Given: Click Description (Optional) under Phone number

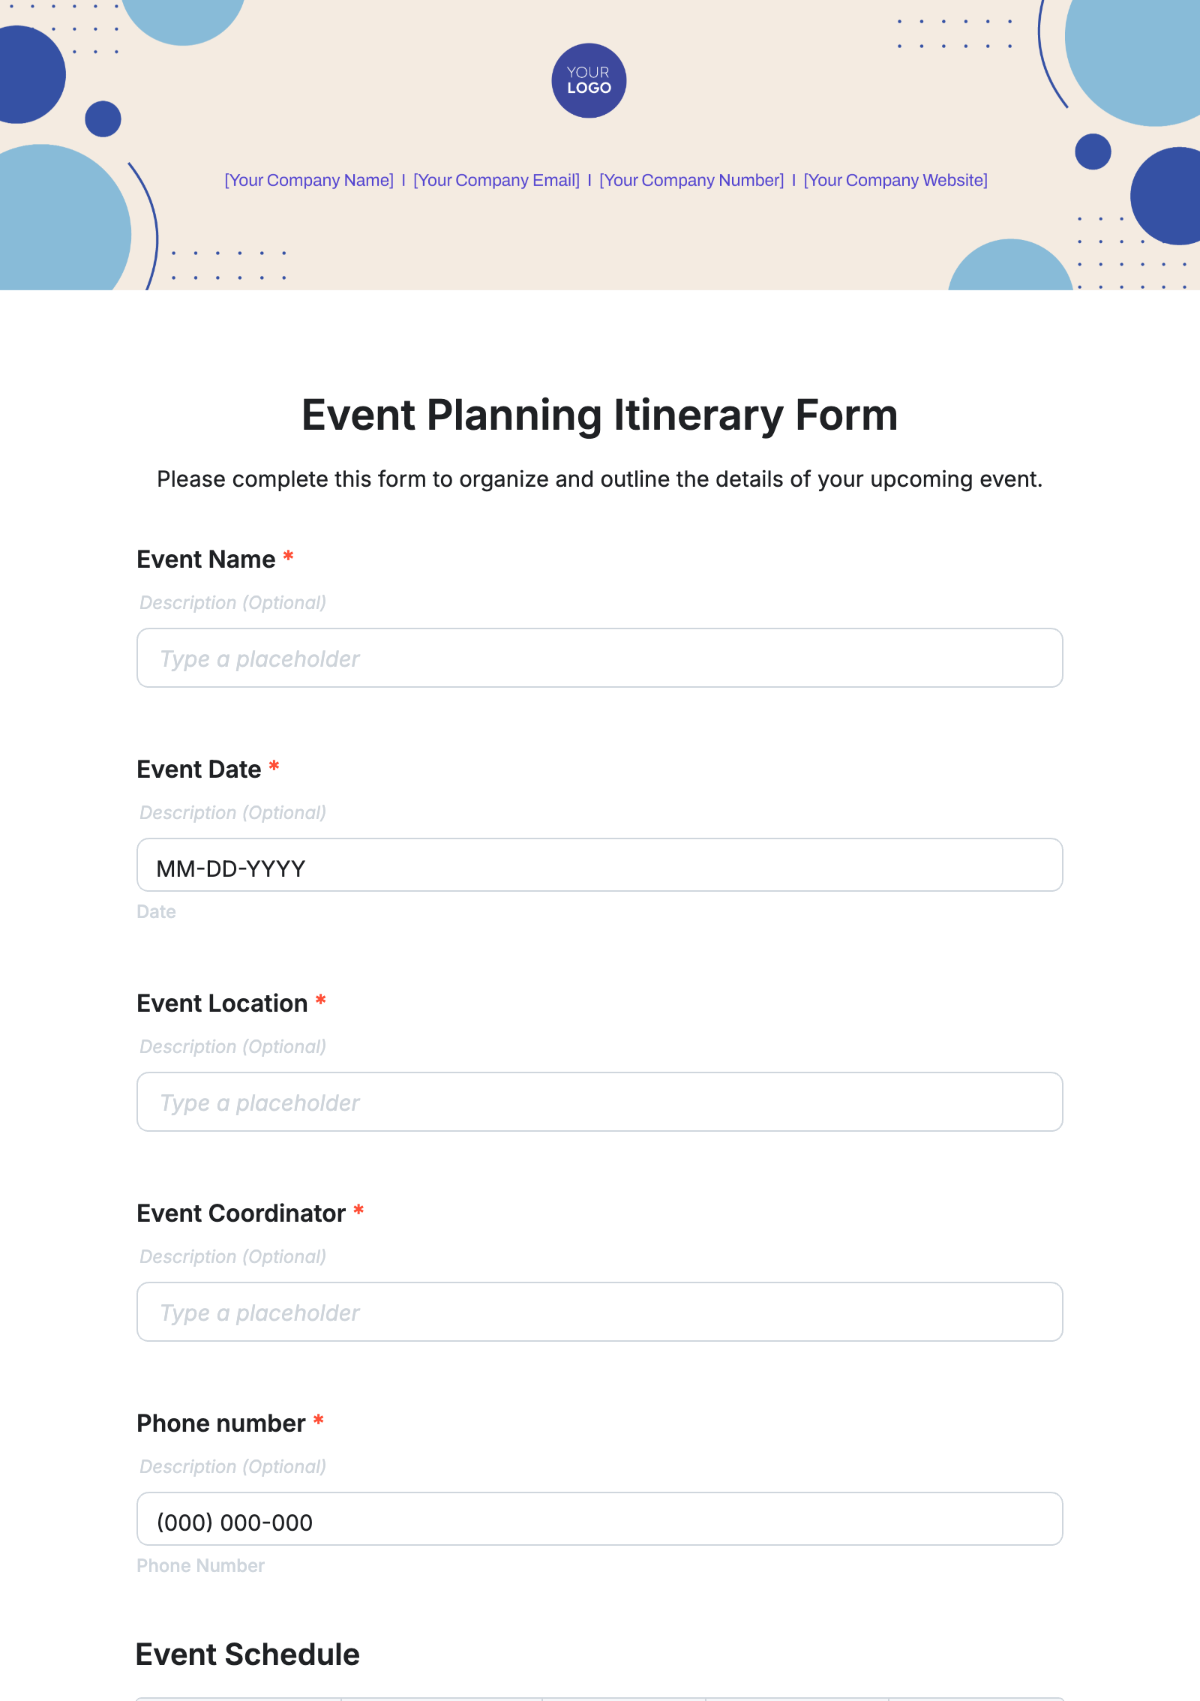Looking at the screenshot, I should pos(232,1466).
